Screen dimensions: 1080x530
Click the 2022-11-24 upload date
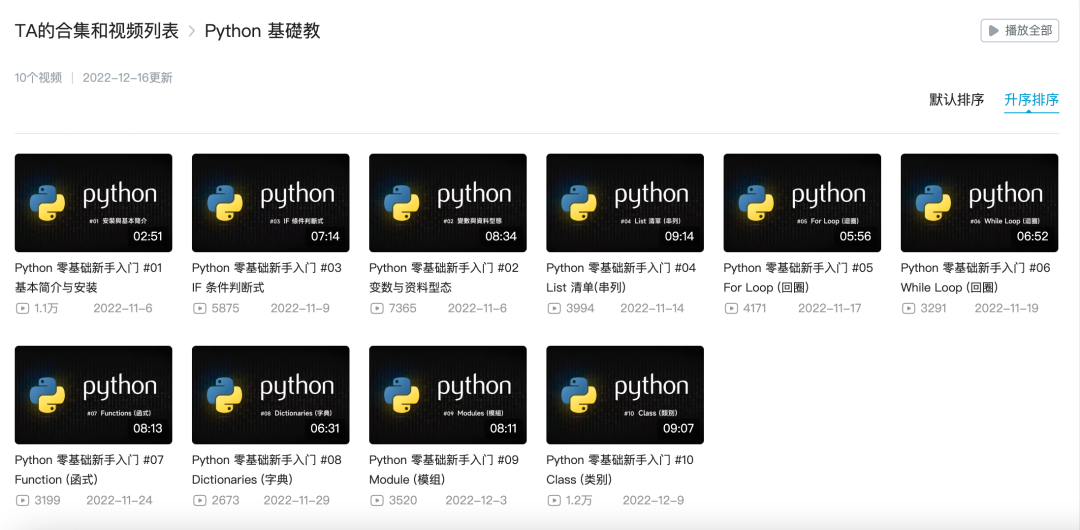click(119, 500)
